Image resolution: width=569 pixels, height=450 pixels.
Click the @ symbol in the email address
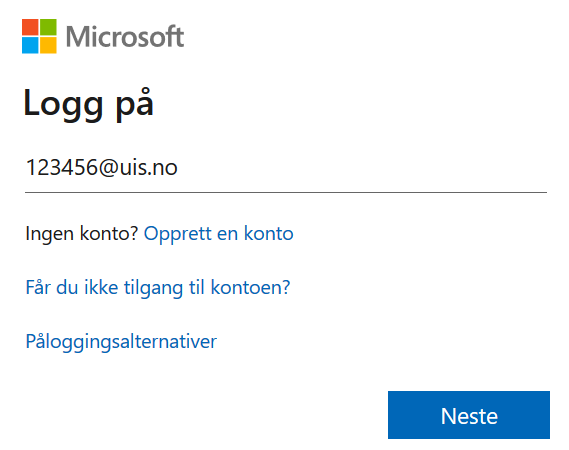click(108, 168)
